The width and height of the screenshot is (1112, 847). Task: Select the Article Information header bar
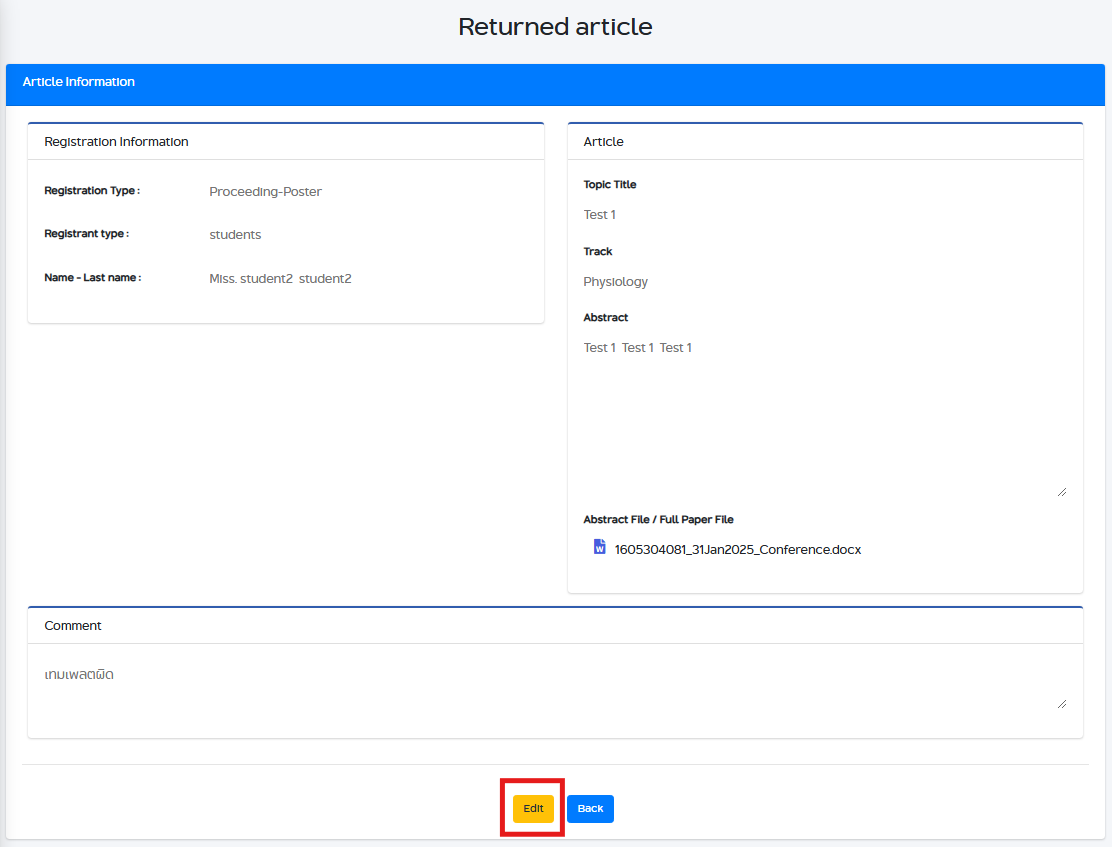(555, 83)
